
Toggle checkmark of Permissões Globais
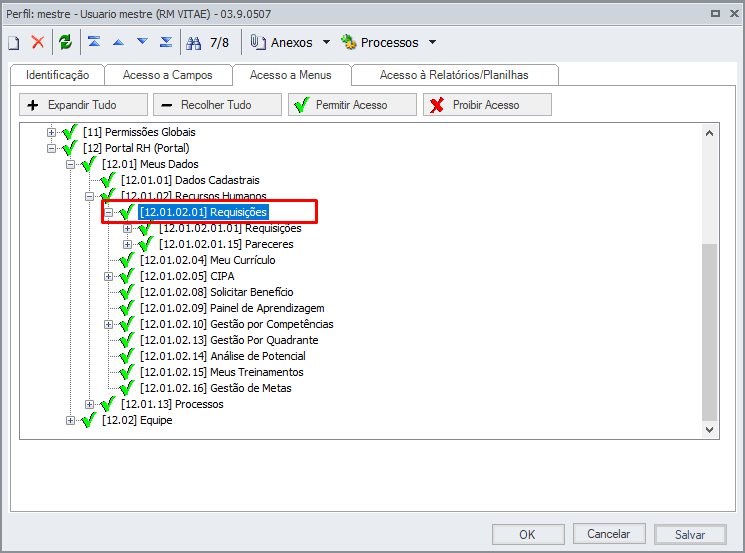70,132
